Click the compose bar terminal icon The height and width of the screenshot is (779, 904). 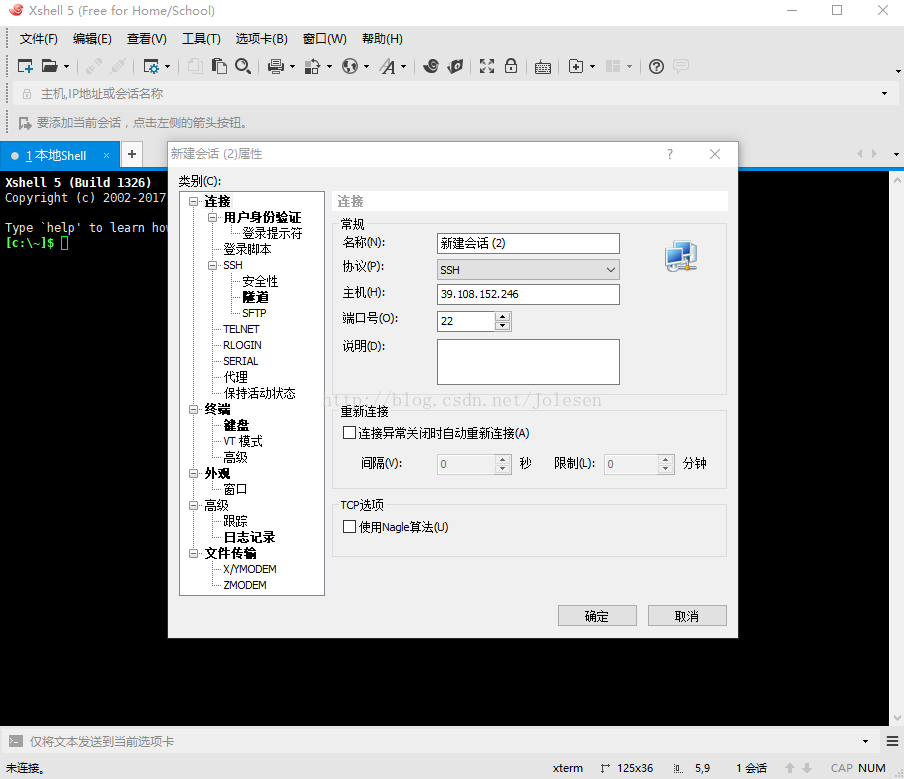(16, 741)
